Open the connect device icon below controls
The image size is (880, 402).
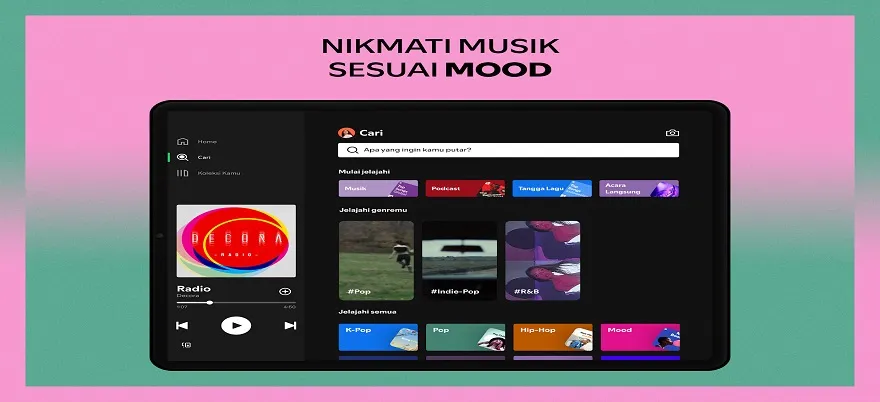(x=186, y=345)
